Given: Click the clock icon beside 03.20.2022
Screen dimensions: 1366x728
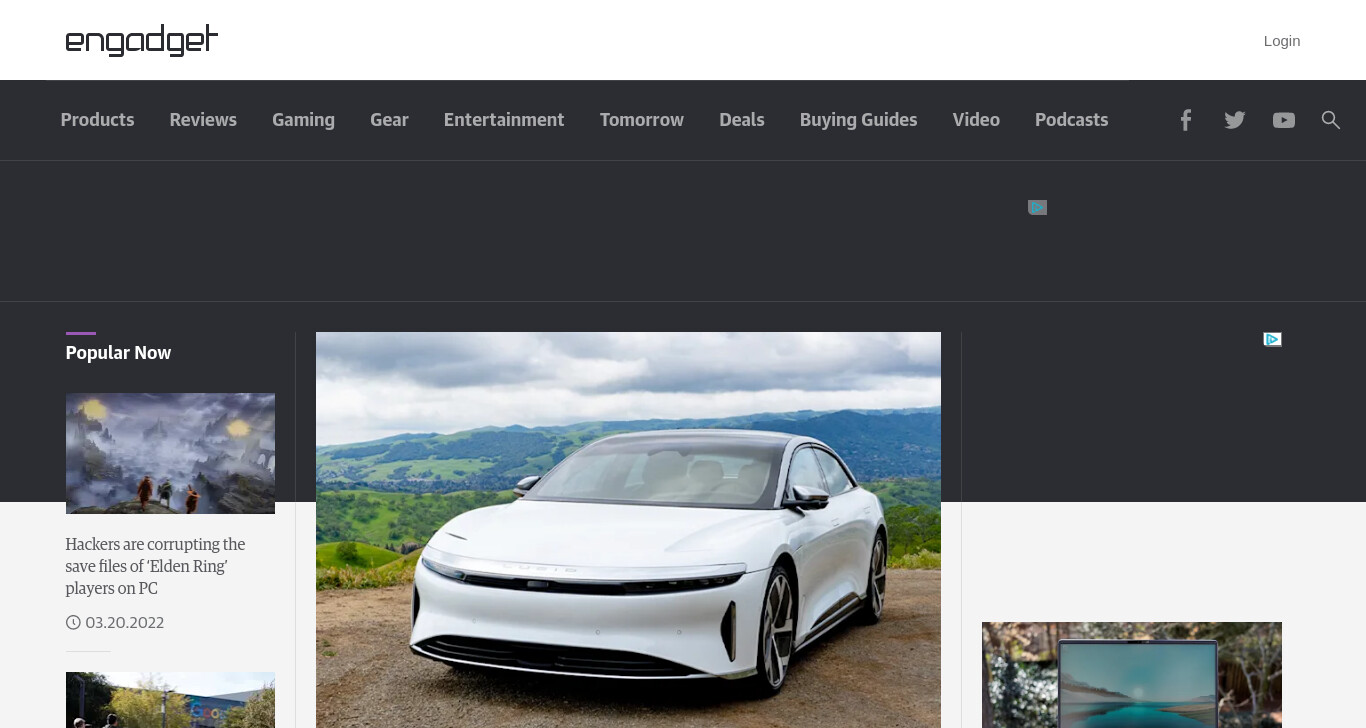Looking at the screenshot, I should 73,623.
